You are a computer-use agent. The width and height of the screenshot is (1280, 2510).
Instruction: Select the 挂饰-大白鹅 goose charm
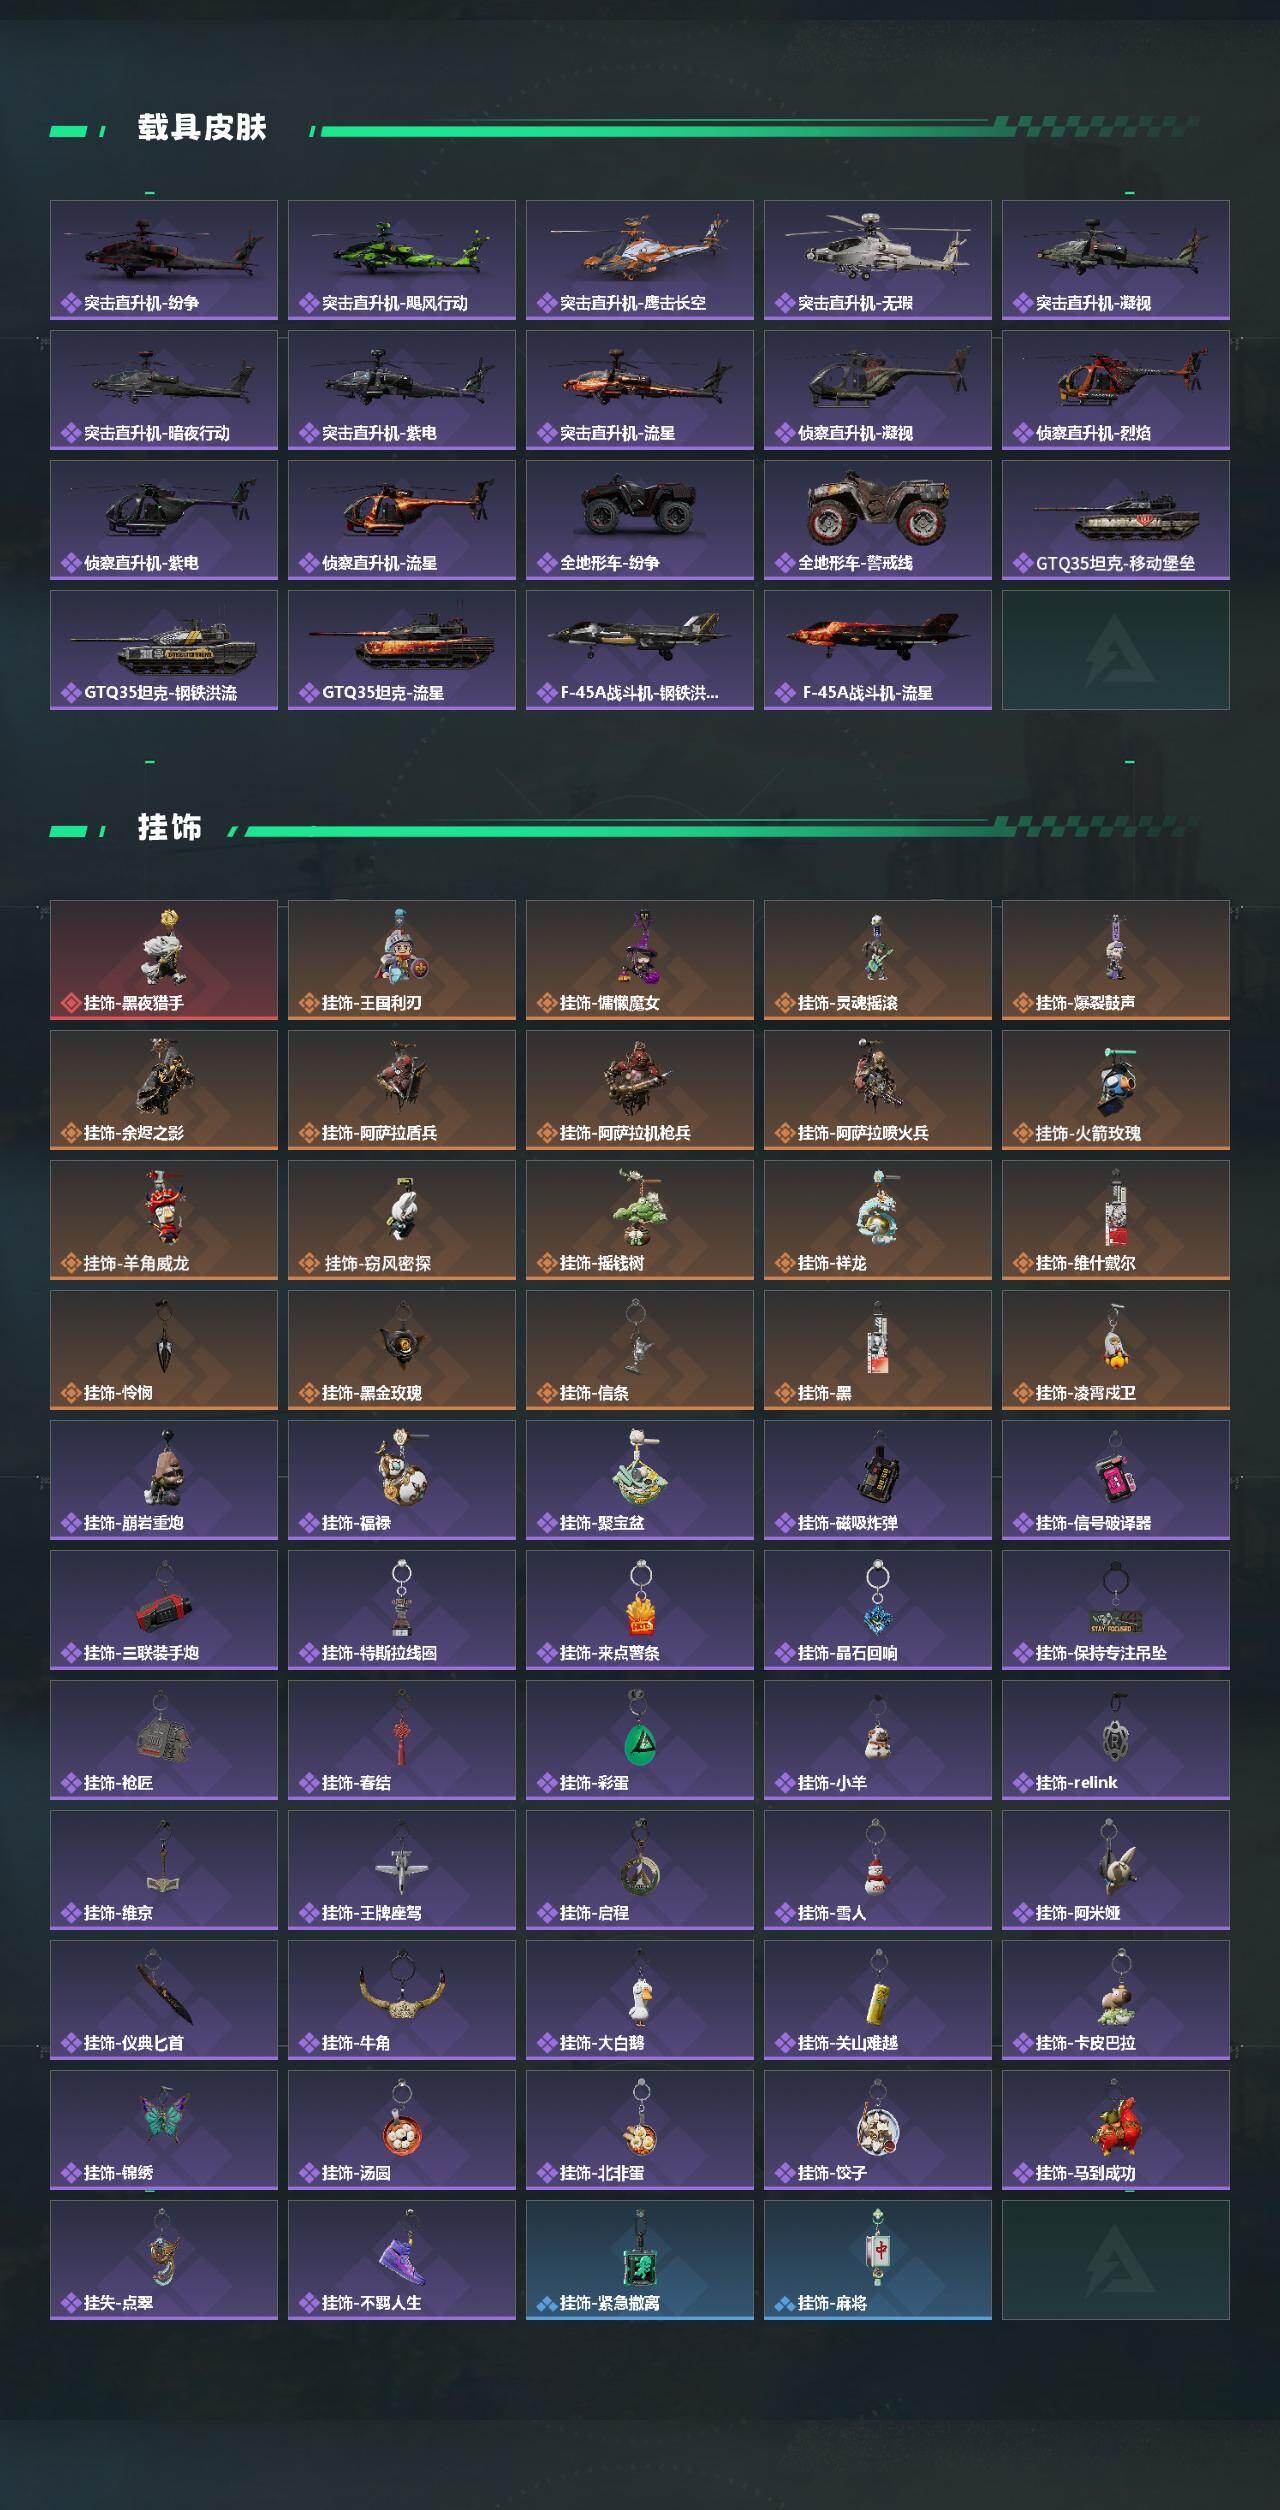(640, 2000)
